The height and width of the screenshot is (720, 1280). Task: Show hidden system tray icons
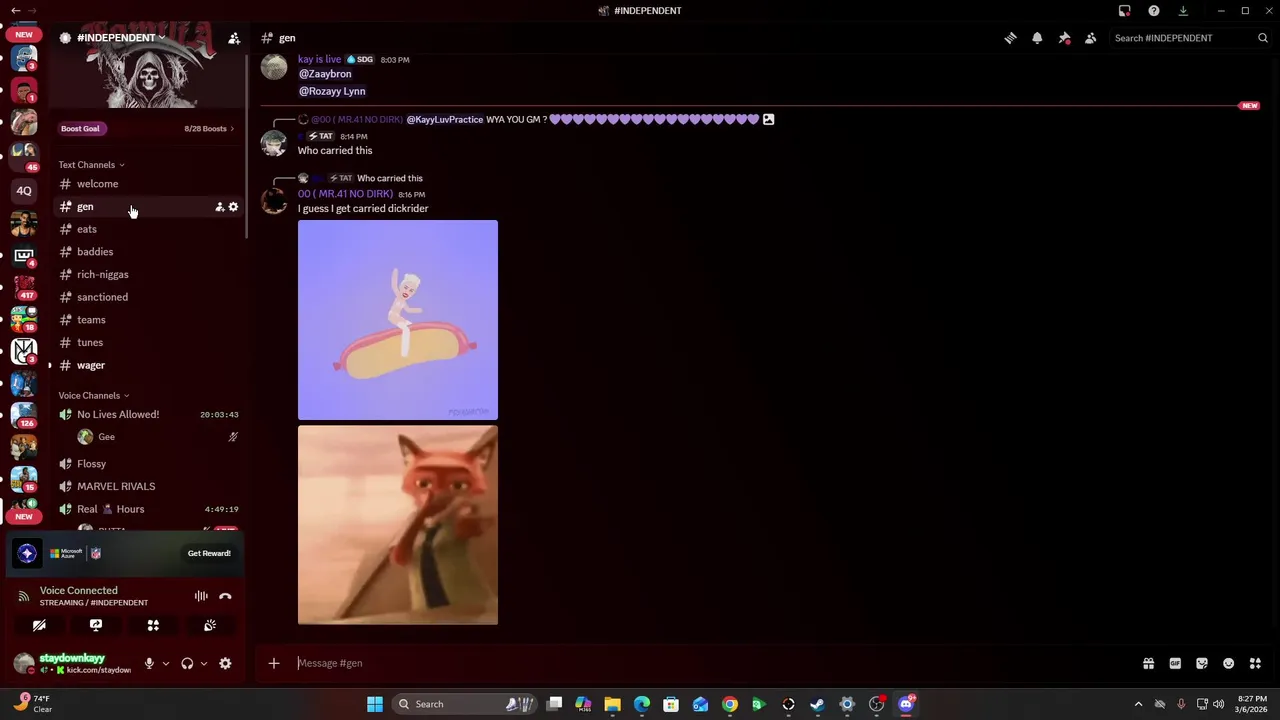[1138, 704]
